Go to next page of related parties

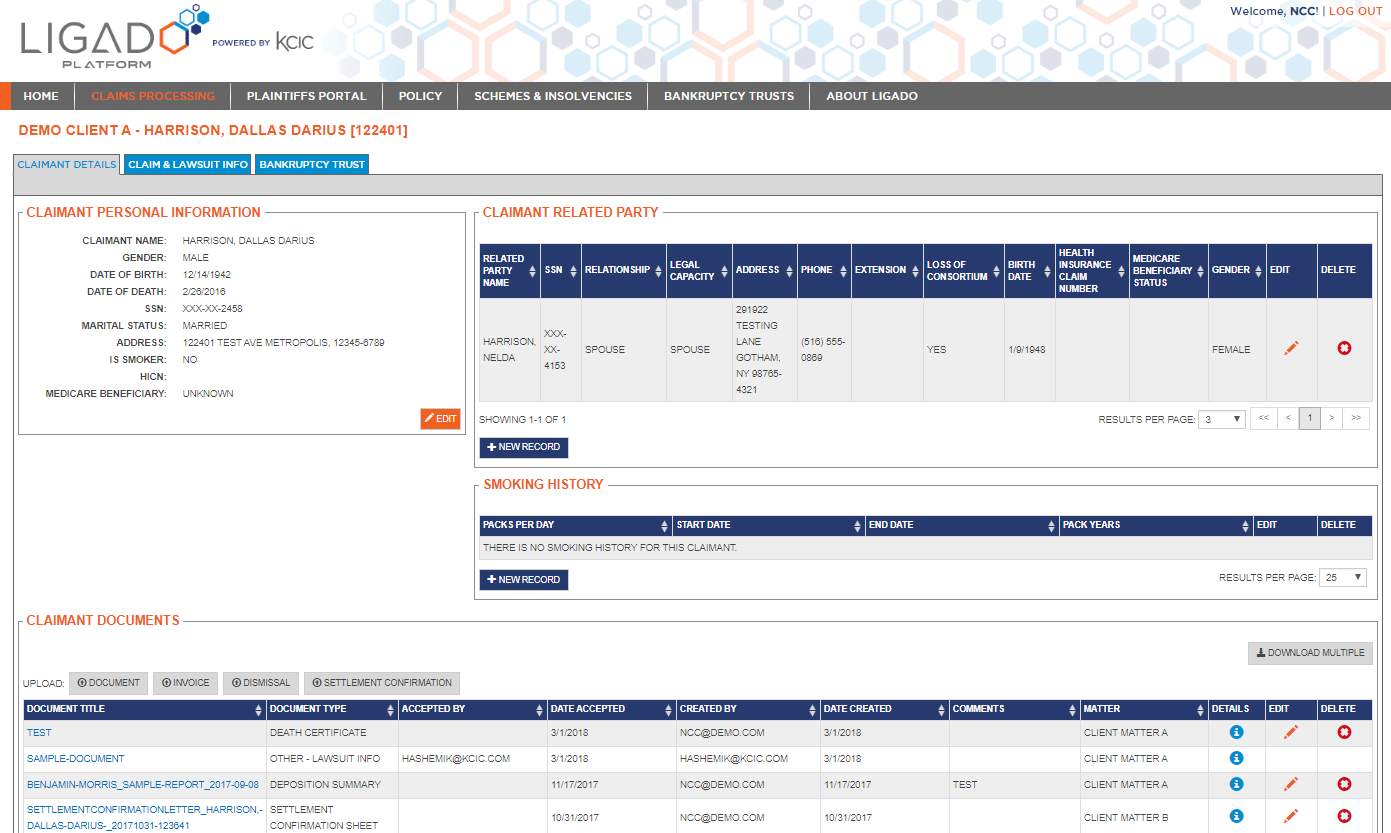point(1331,418)
